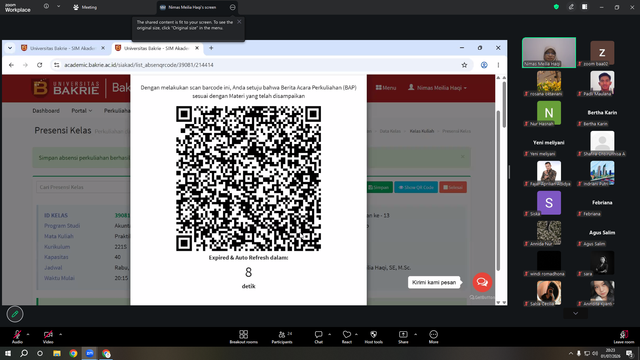Open the Participants panel

[282, 337]
